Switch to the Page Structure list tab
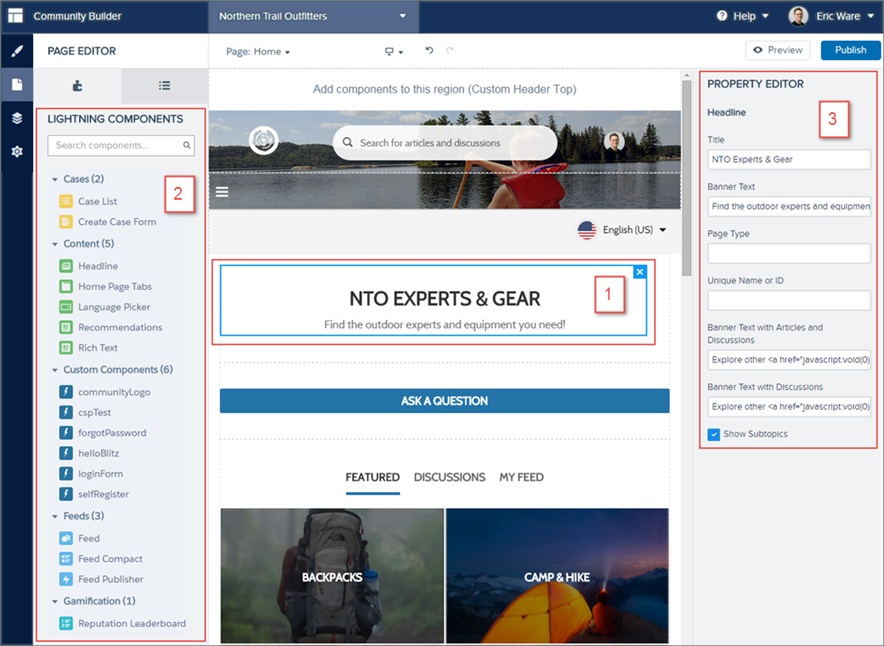 pyautogui.click(x=164, y=86)
